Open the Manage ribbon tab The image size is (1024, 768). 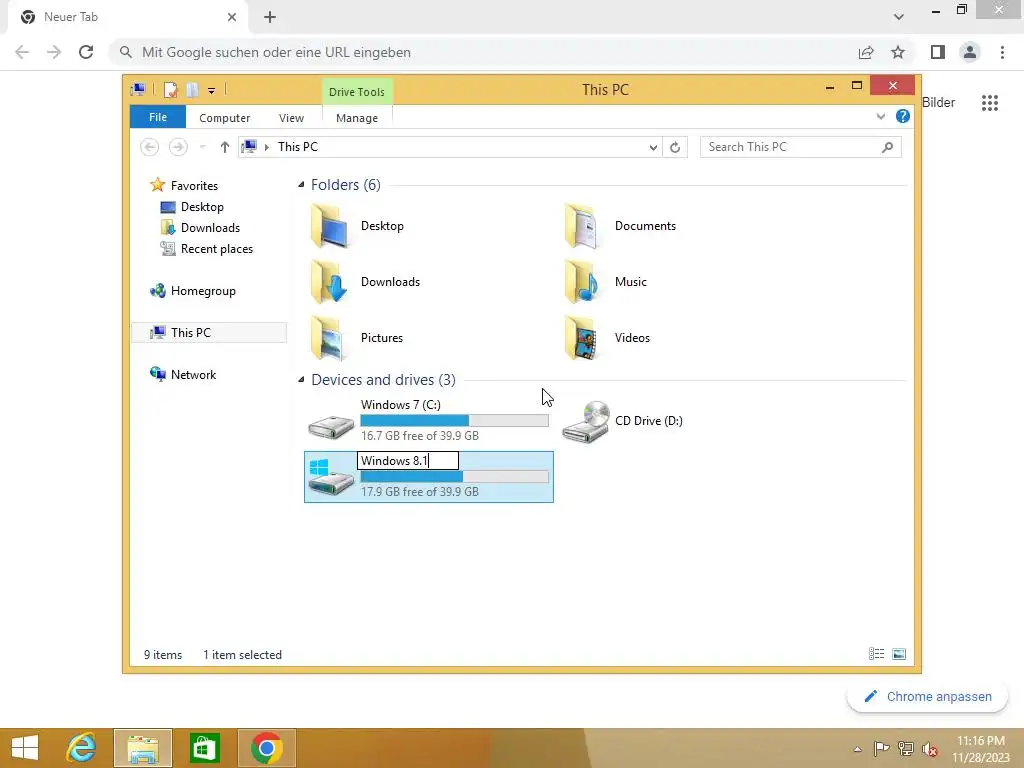(357, 118)
